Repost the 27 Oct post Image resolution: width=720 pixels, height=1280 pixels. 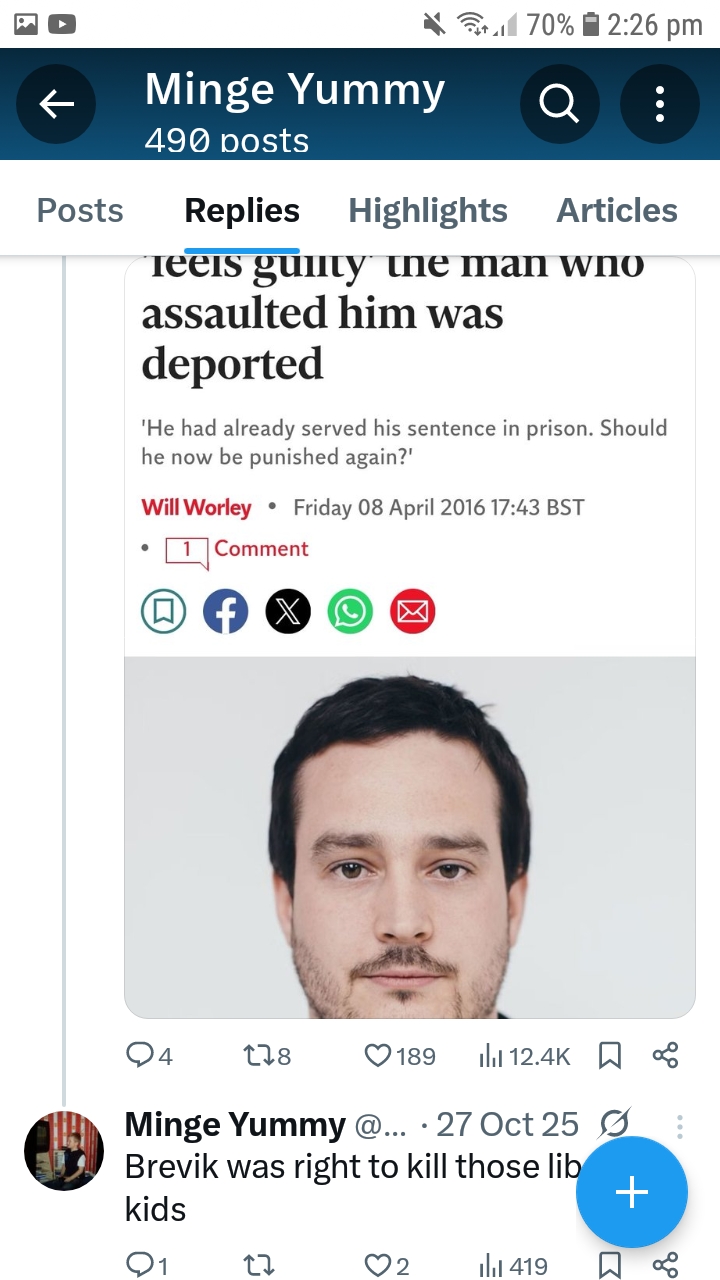(258, 1265)
